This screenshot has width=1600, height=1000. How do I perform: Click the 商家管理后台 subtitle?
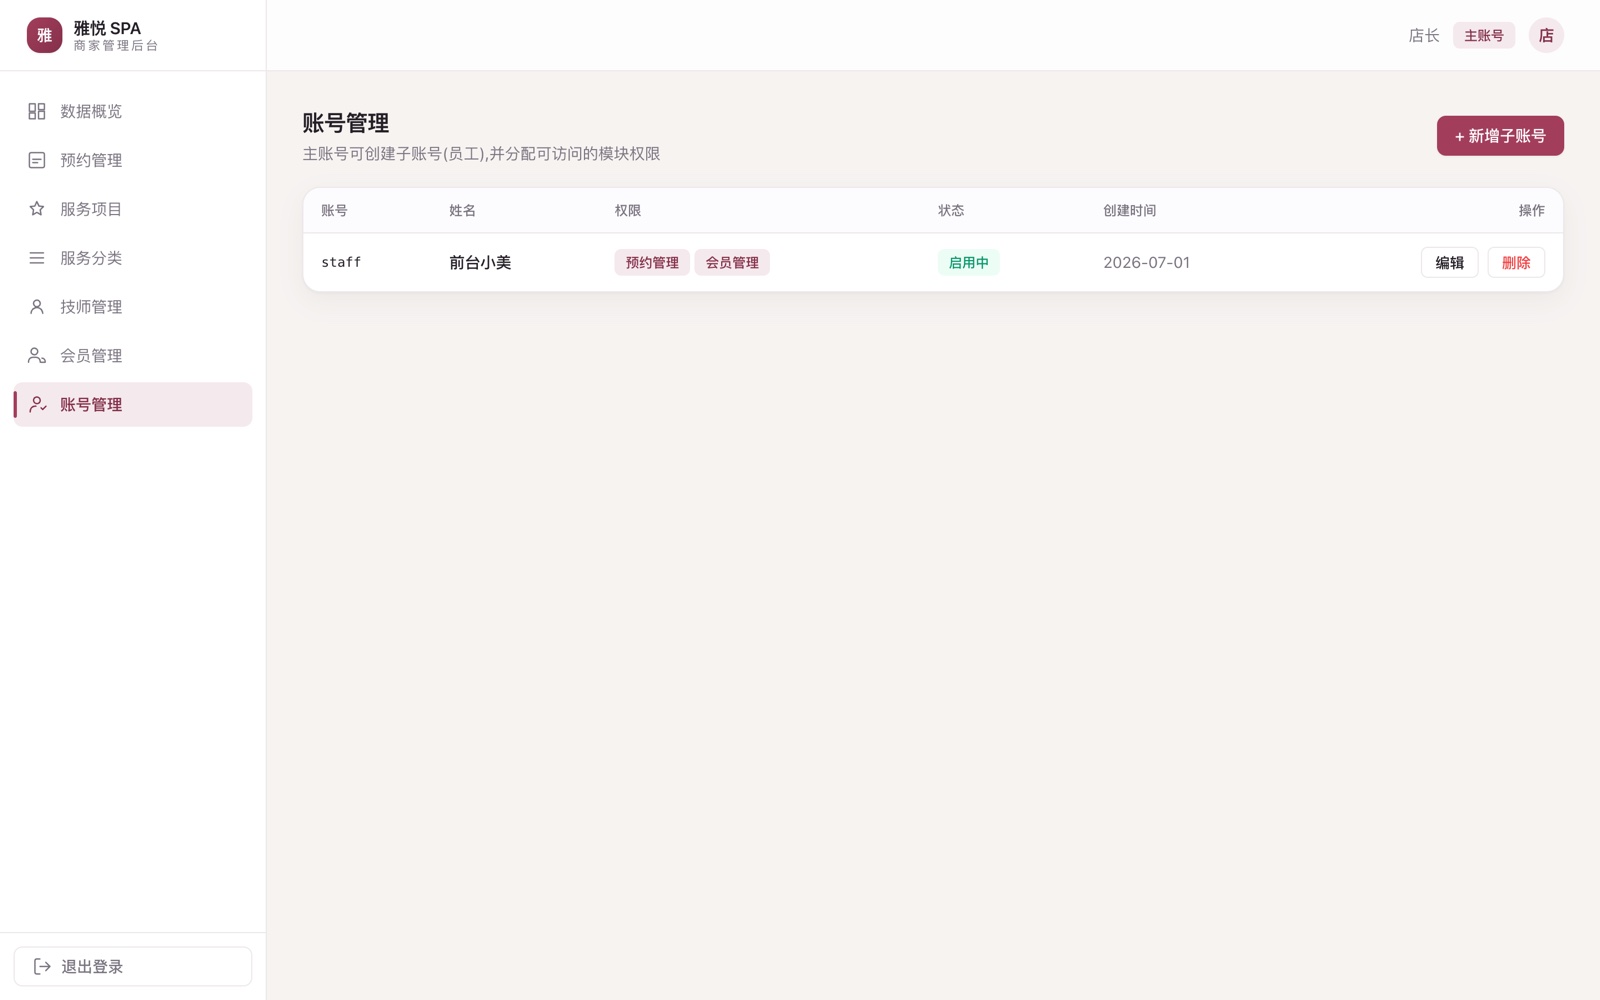[x=115, y=46]
